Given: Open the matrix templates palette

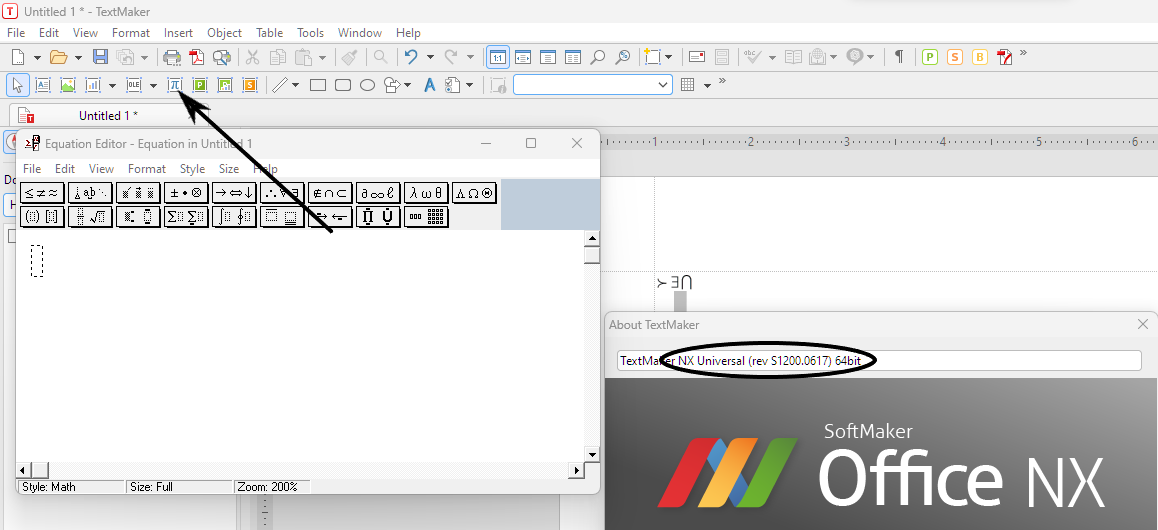Looking at the screenshot, I should tap(427, 217).
